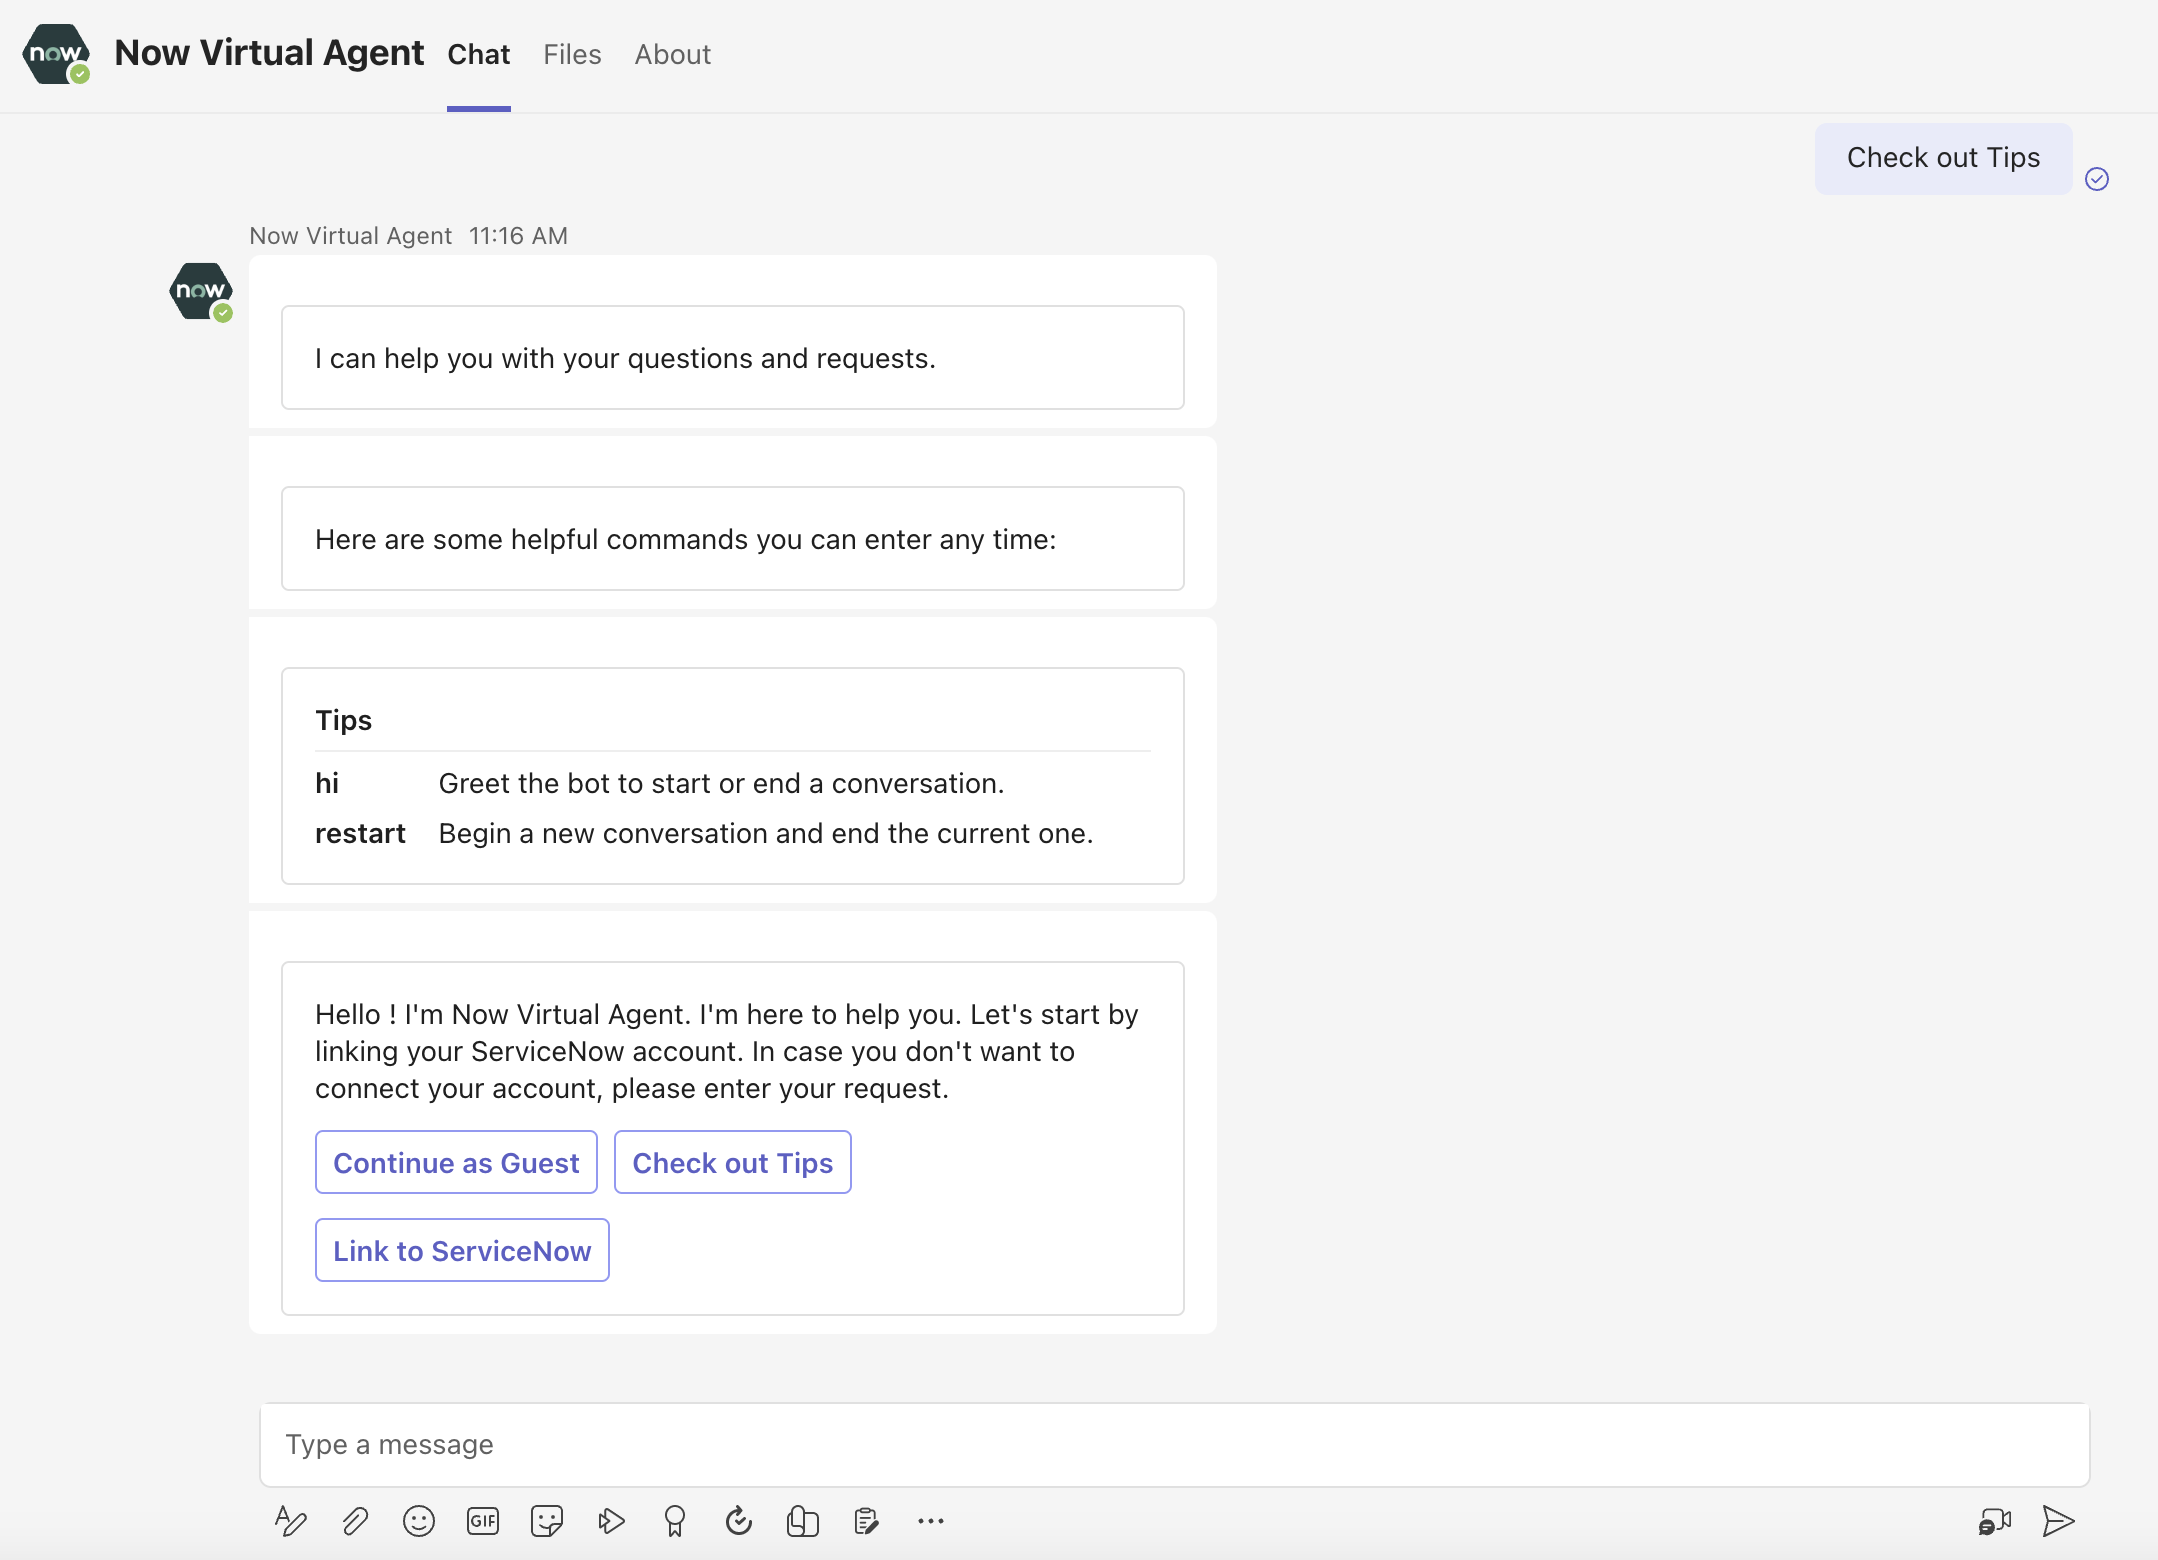Click the Continue as Guest button
Image resolution: width=2158 pixels, height=1560 pixels.
click(456, 1163)
